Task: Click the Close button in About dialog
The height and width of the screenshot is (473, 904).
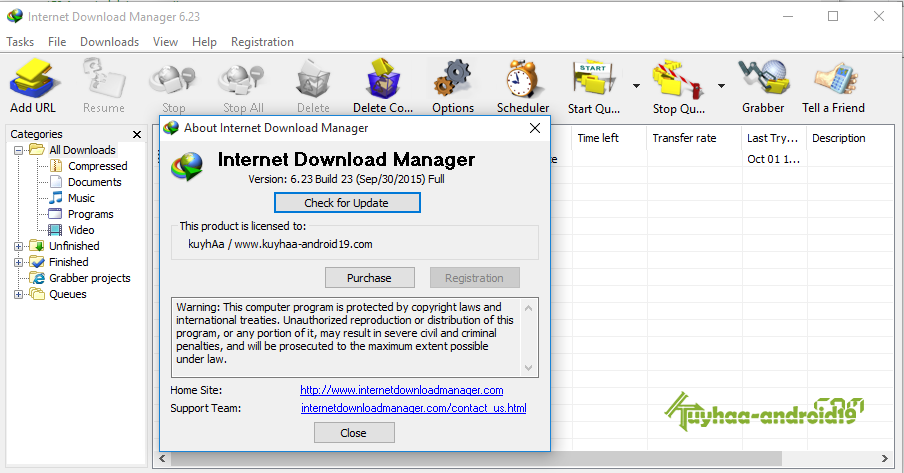Action: point(354,433)
